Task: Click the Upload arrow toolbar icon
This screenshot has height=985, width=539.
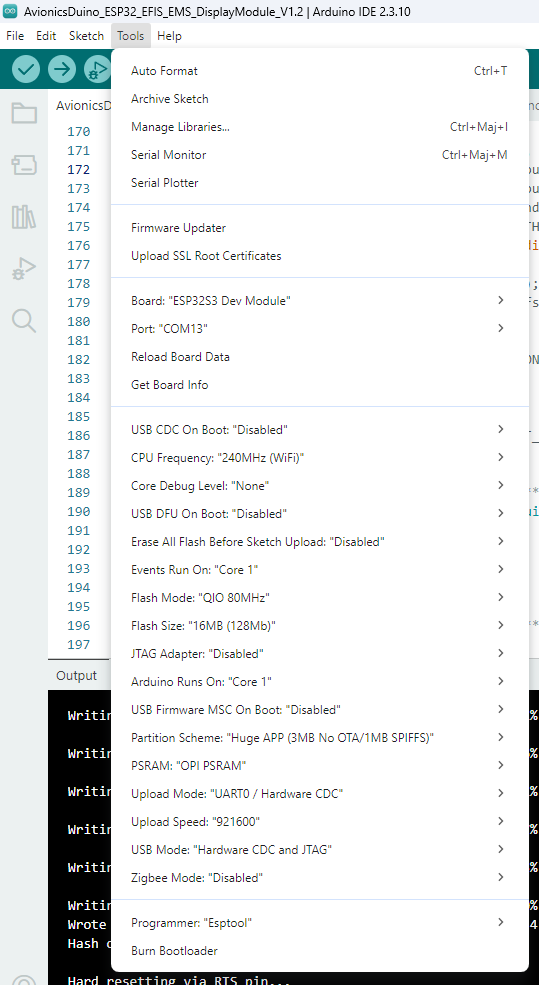Action: (62, 69)
